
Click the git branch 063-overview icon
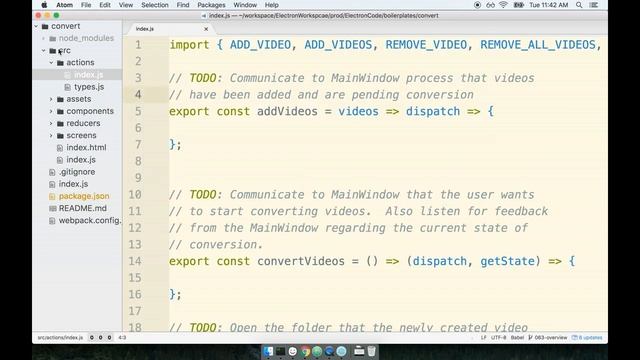[x=530, y=338]
